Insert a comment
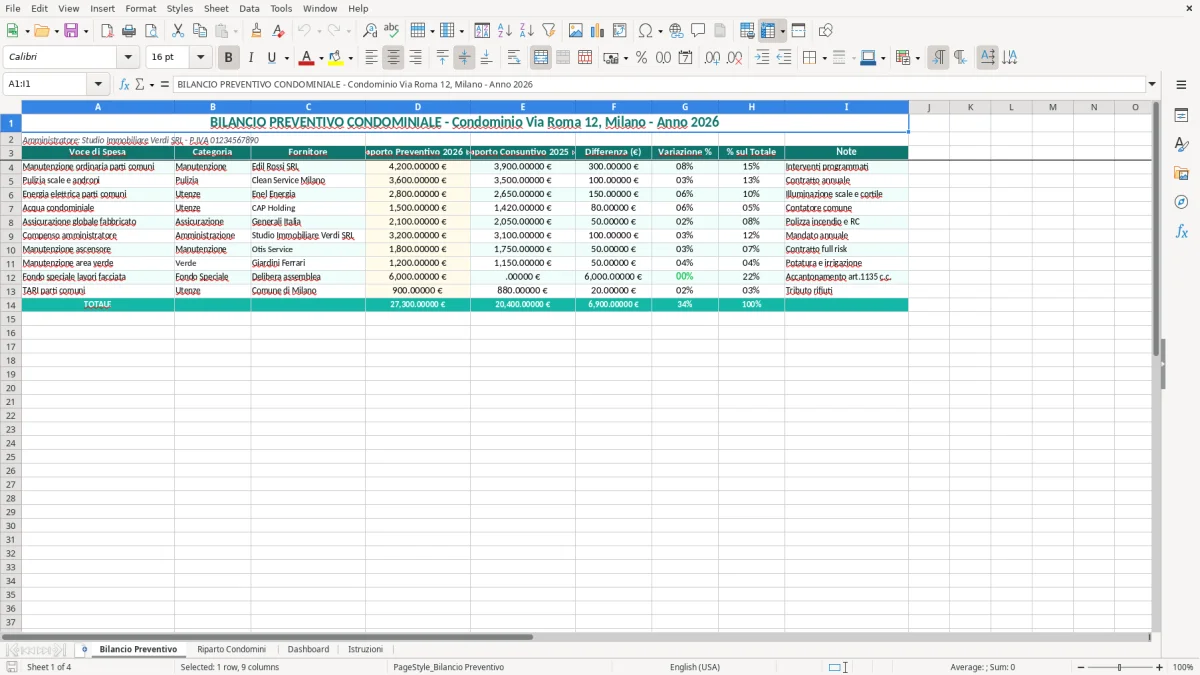Screen dimensions: 1200x675 coord(698,31)
